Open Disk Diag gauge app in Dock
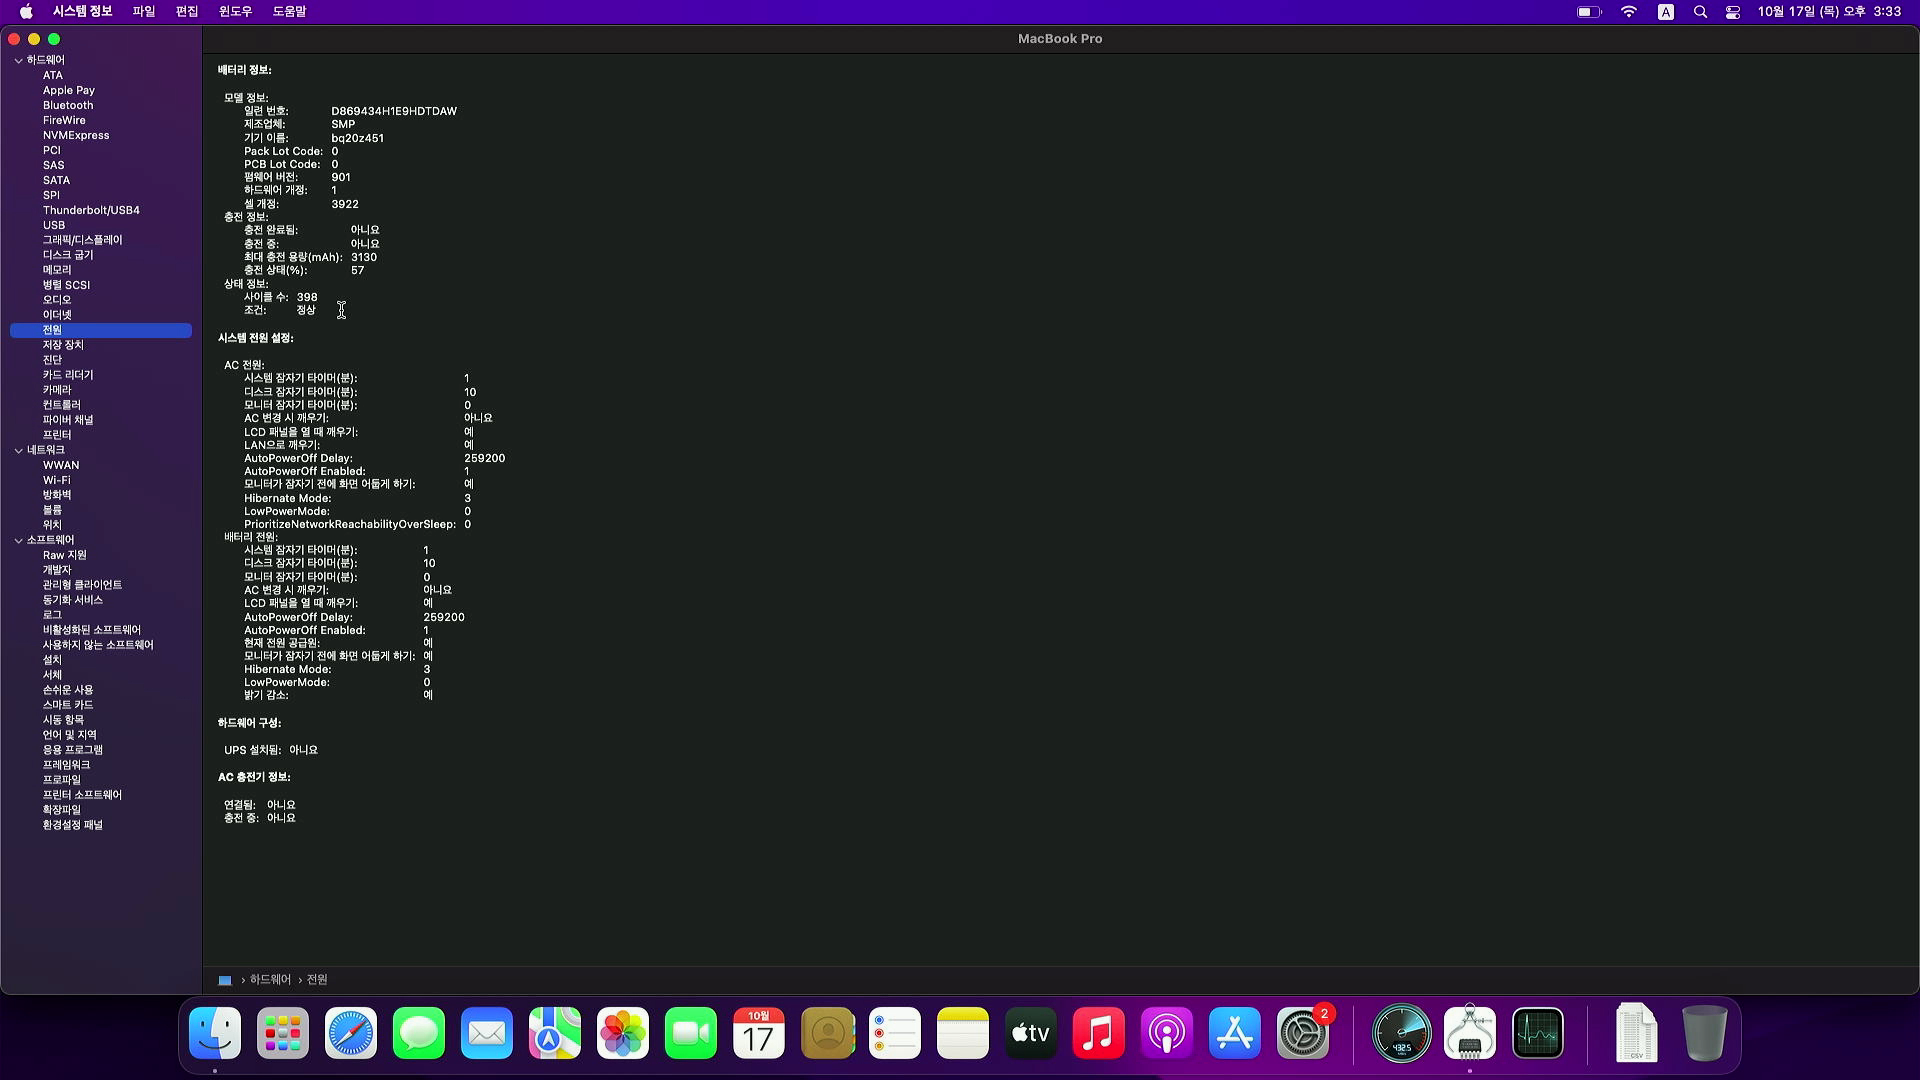The height and width of the screenshot is (1080, 1920). click(1402, 1033)
